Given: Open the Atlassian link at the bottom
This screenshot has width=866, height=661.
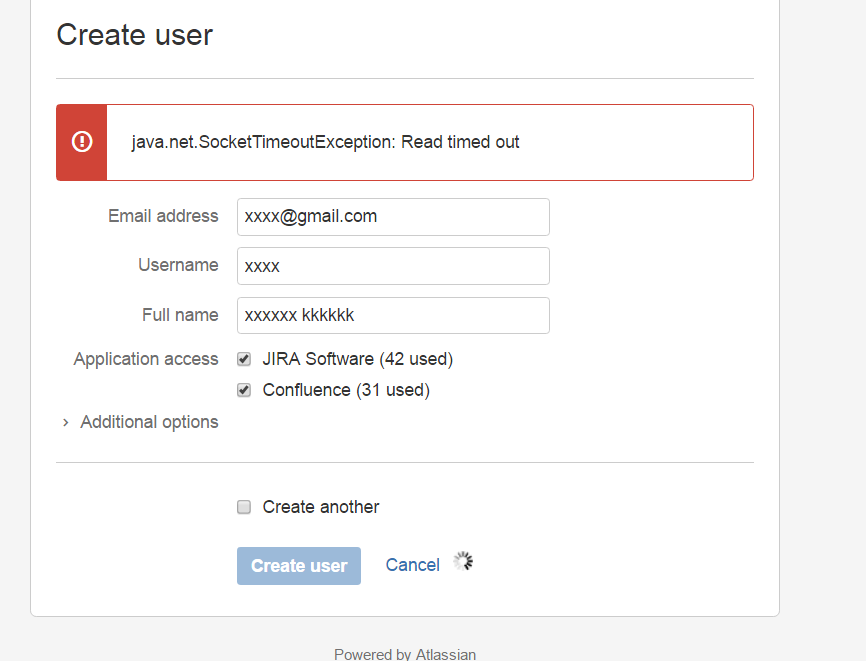Looking at the screenshot, I should tap(446, 654).
